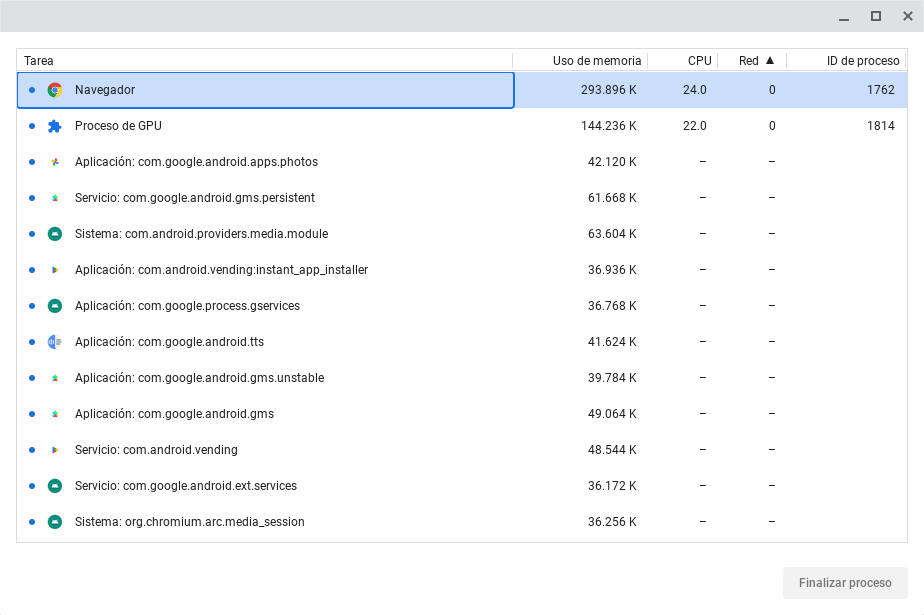Click the Play Store icon beside instant_app_installer
This screenshot has width=924, height=615.
pyautogui.click(x=55, y=269)
